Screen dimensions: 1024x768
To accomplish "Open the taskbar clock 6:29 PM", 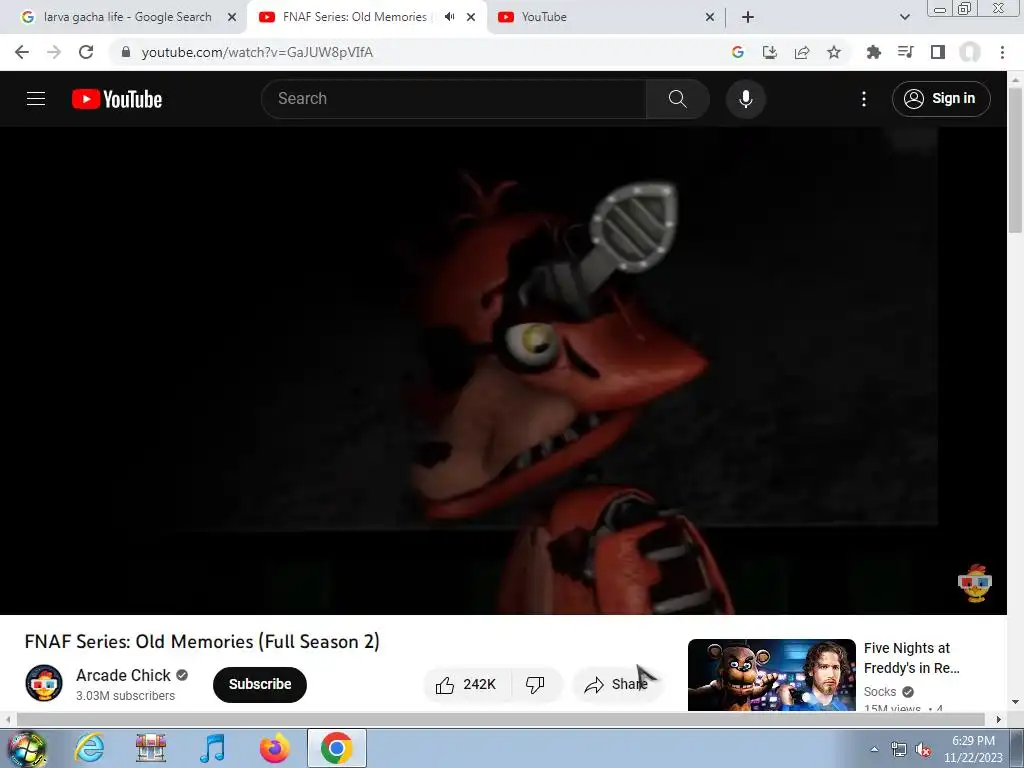I will tap(973, 749).
